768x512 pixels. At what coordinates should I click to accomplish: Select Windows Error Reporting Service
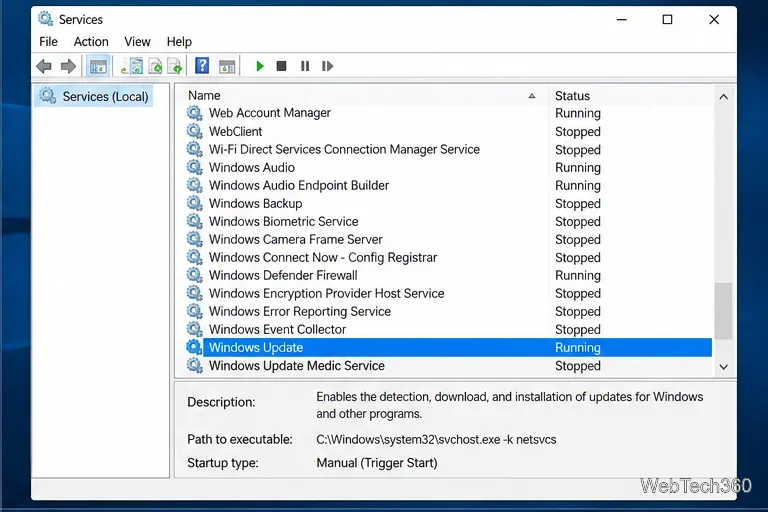tap(300, 311)
